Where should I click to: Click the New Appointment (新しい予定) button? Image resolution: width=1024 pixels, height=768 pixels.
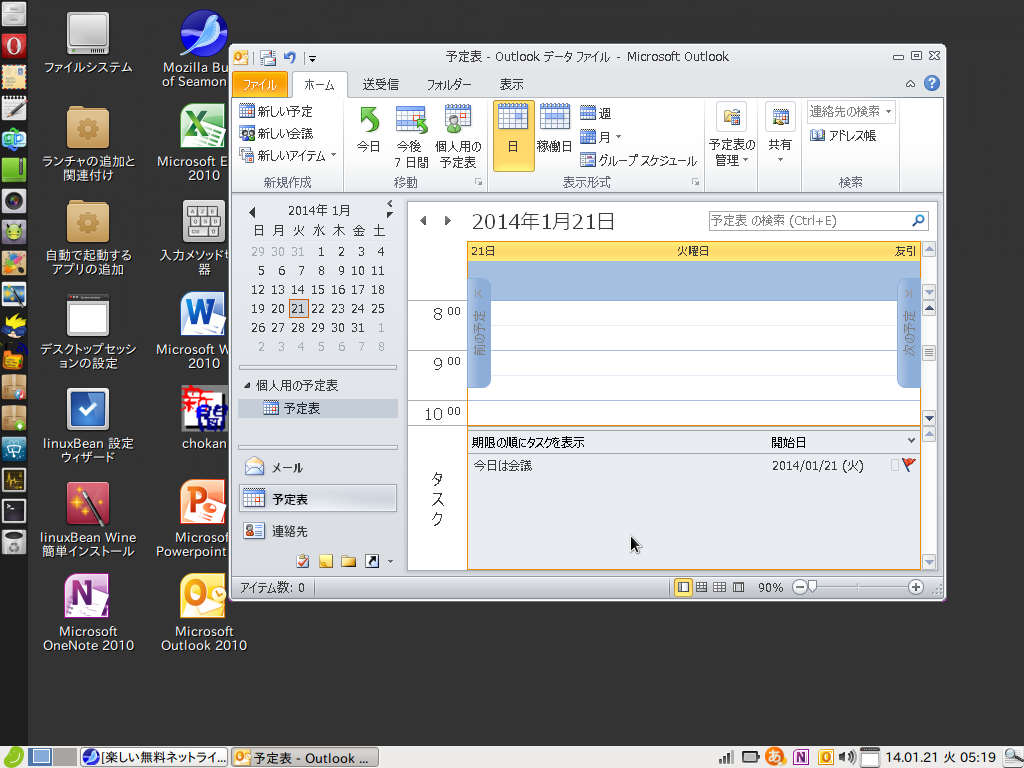point(276,111)
